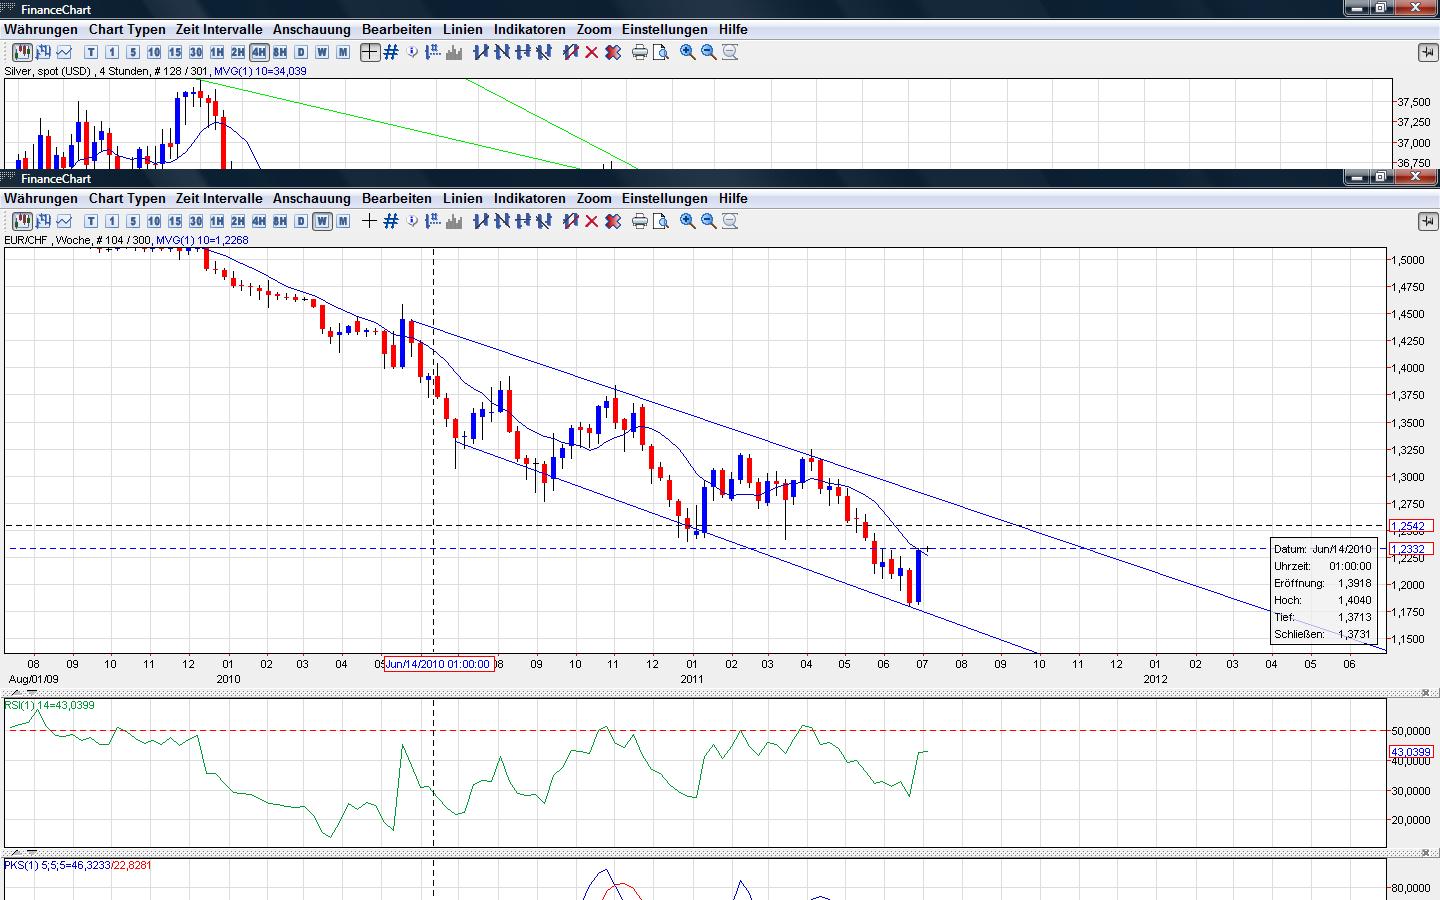Click the PKS(1) 5;5;5 indicator label
1440x900 pixels.
pos(78,865)
